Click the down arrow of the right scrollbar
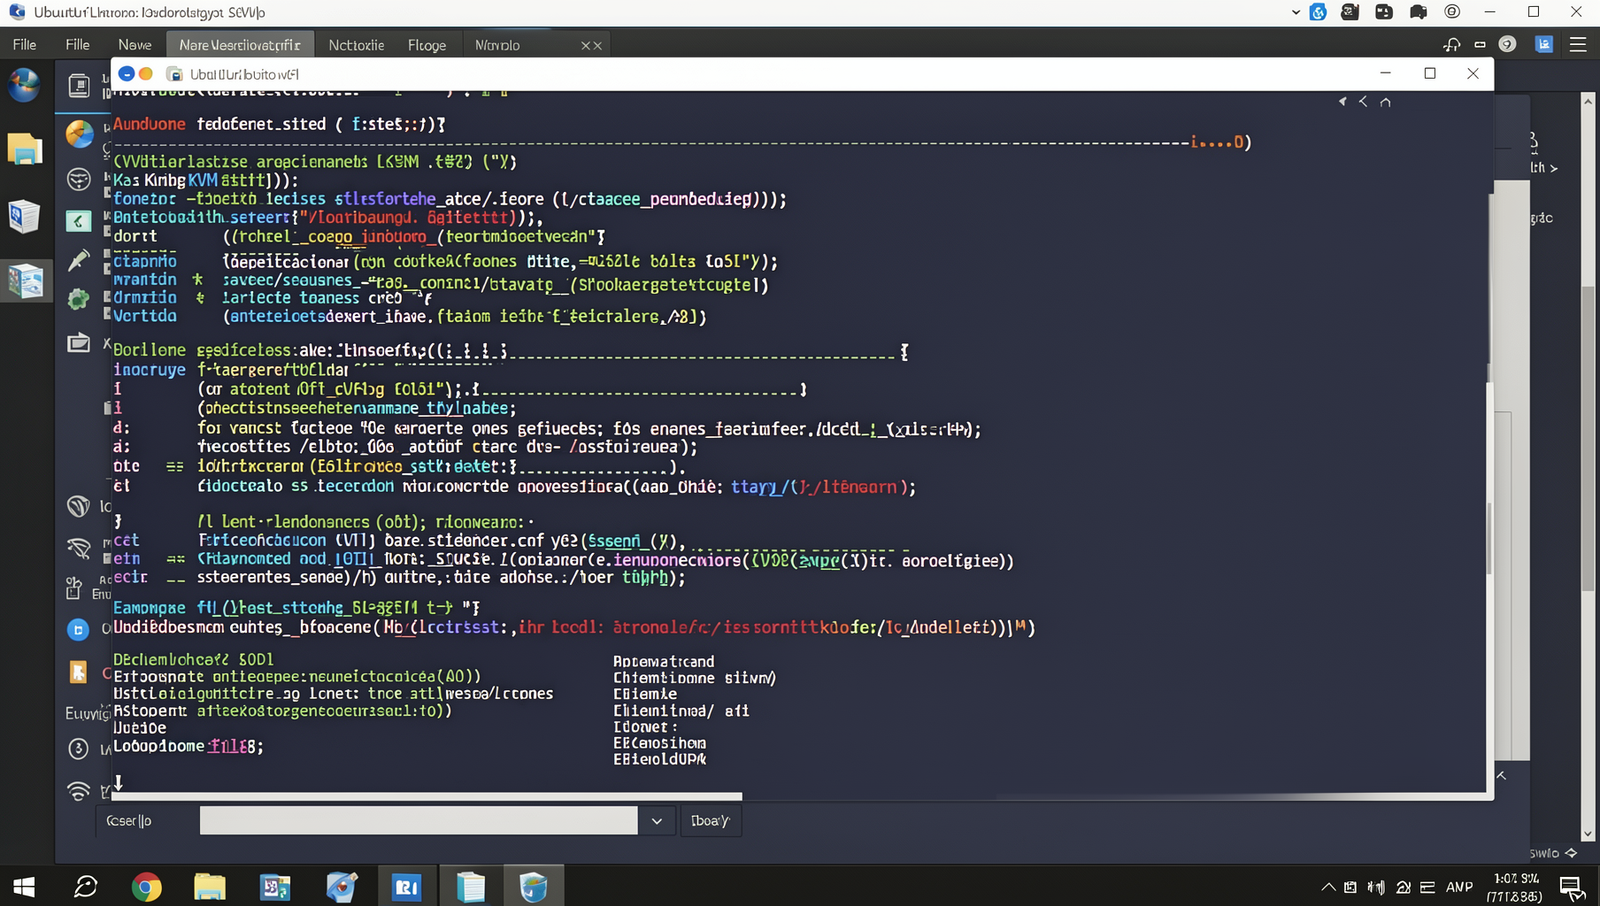The height and width of the screenshot is (906, 1600). (1588, 834)
